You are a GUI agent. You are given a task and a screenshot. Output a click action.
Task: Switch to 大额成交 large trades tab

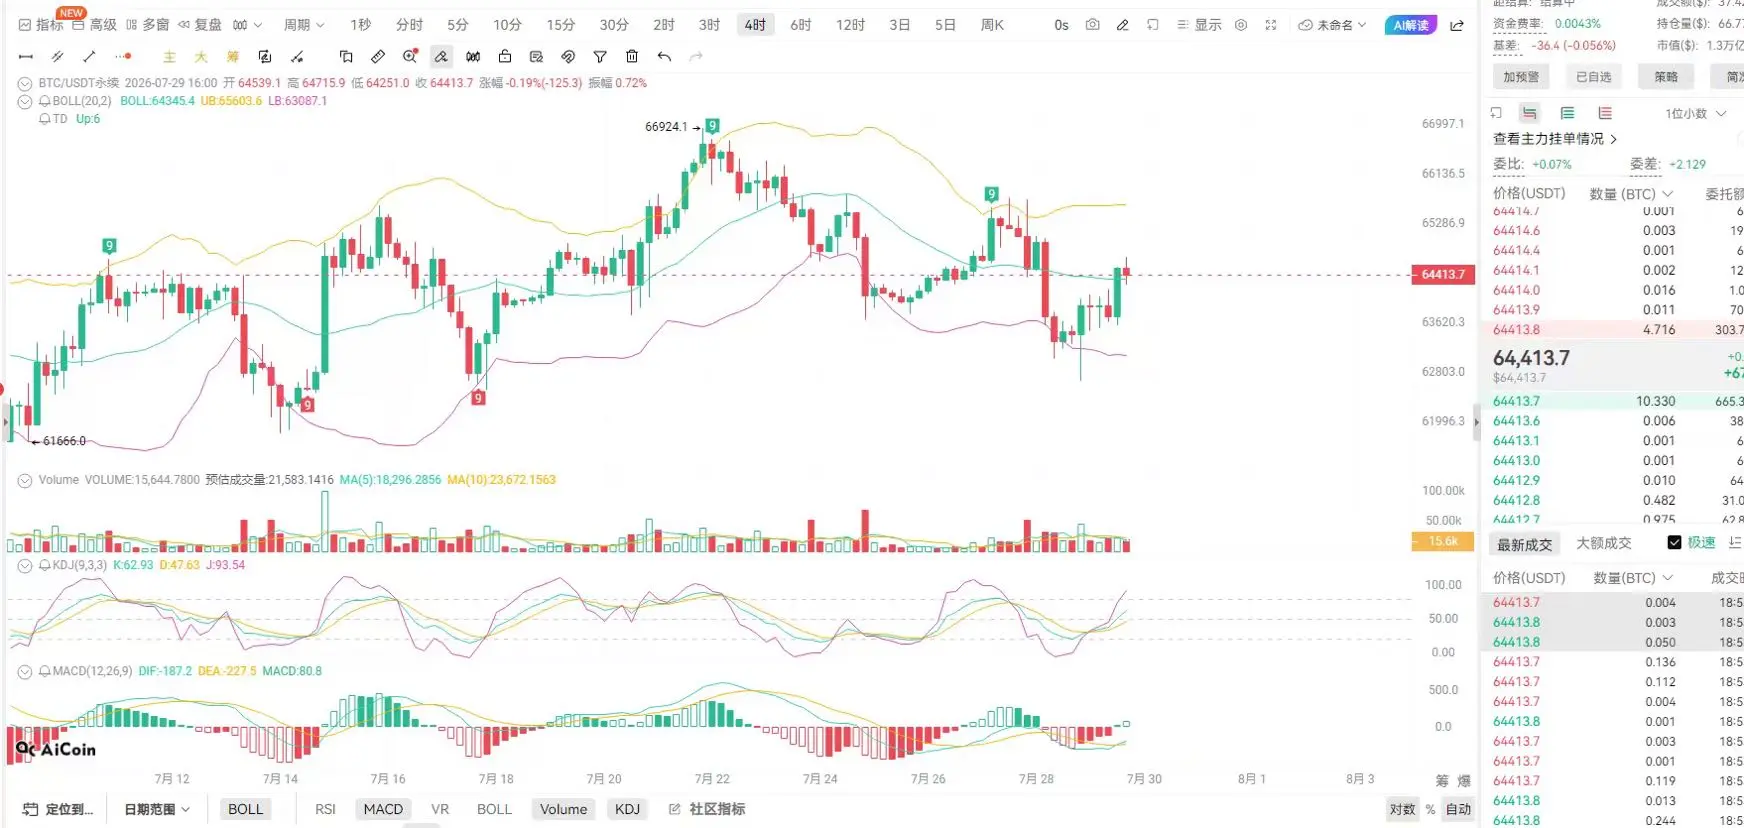(x=1604, y=543)
